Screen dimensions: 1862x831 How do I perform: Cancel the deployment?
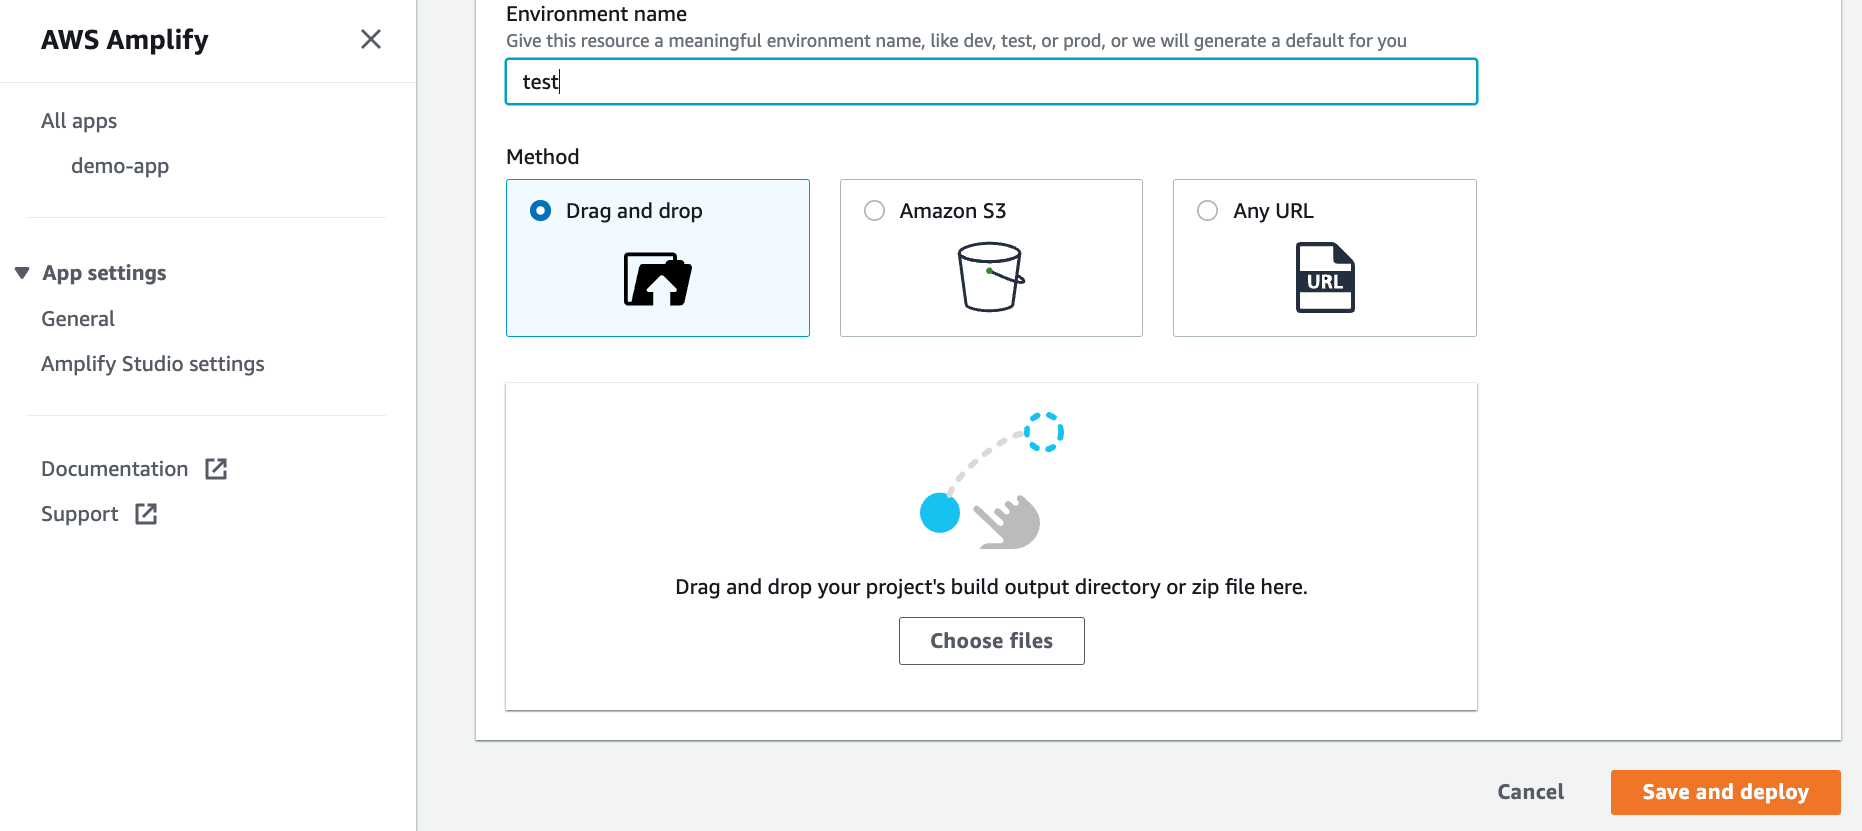tap(1530, 791)
